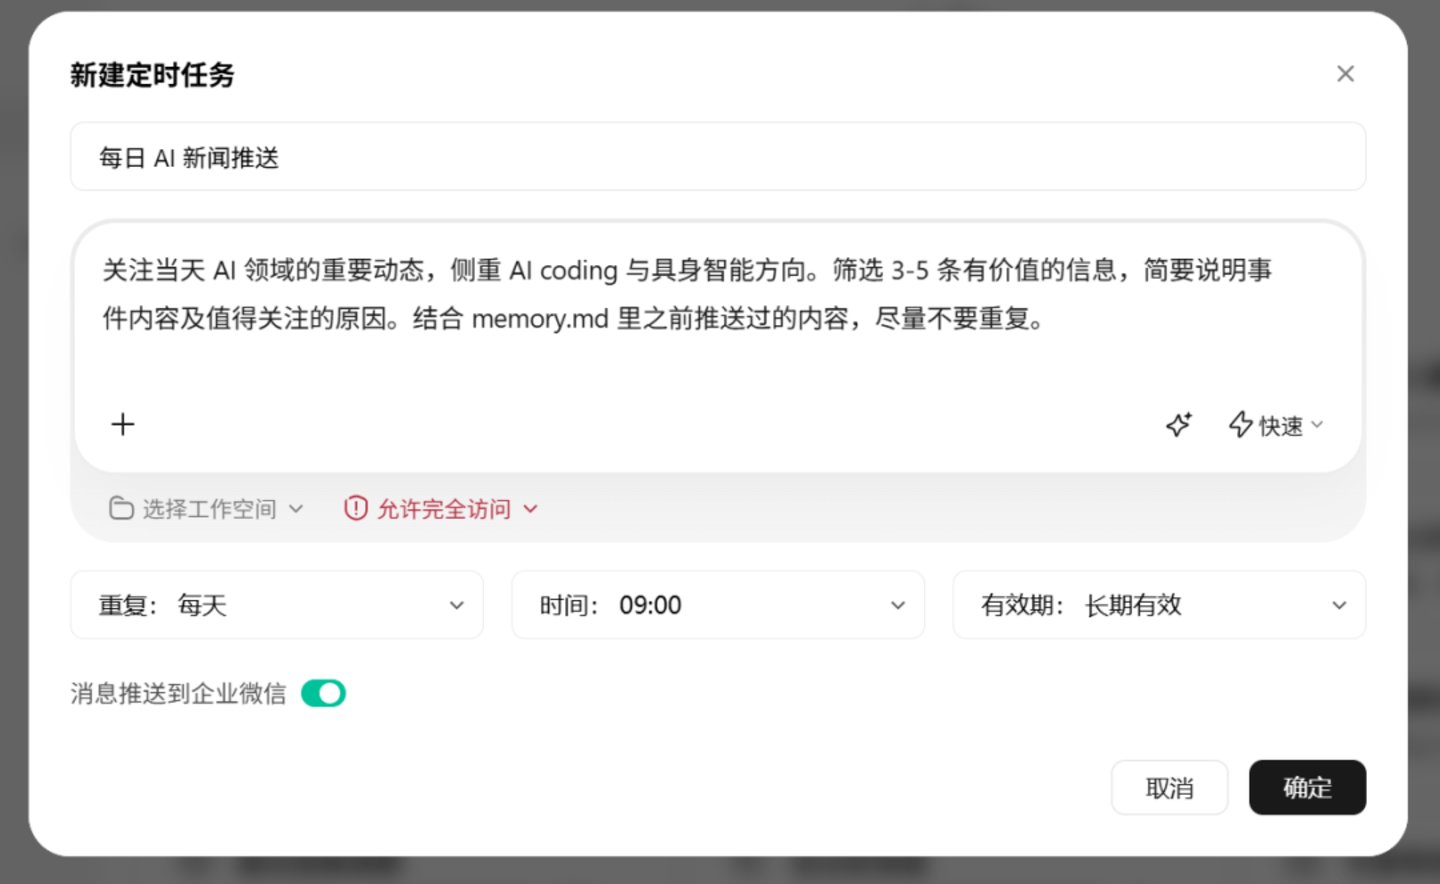Click the sparkle optimize-prompt icon
This screenshot has height=884, width=1440.
tap(1179, 424)
